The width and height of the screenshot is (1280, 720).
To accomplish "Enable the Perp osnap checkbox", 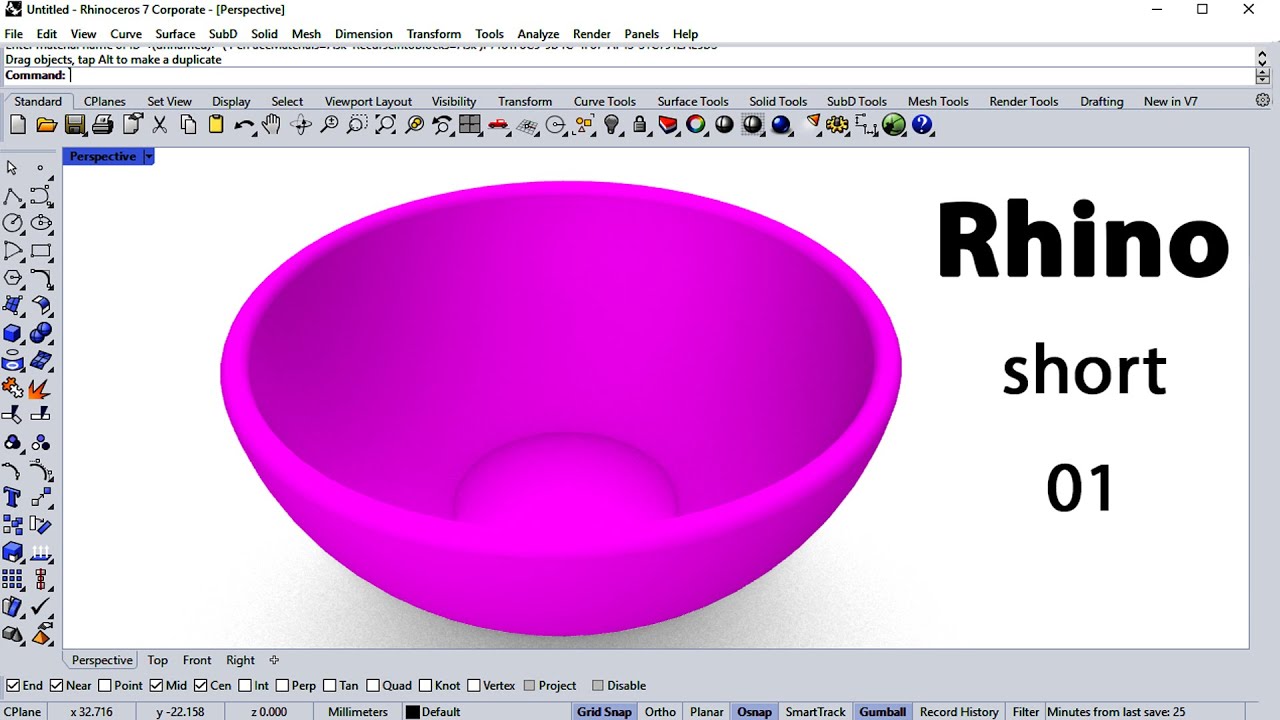I will [282, 686].
